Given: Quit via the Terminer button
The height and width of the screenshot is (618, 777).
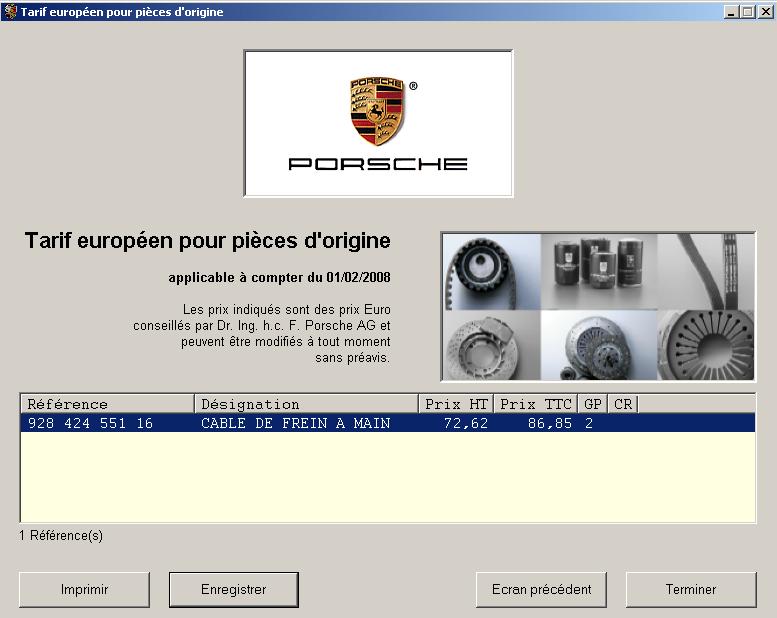Looking at the screenshot, I should coord(691,589).
